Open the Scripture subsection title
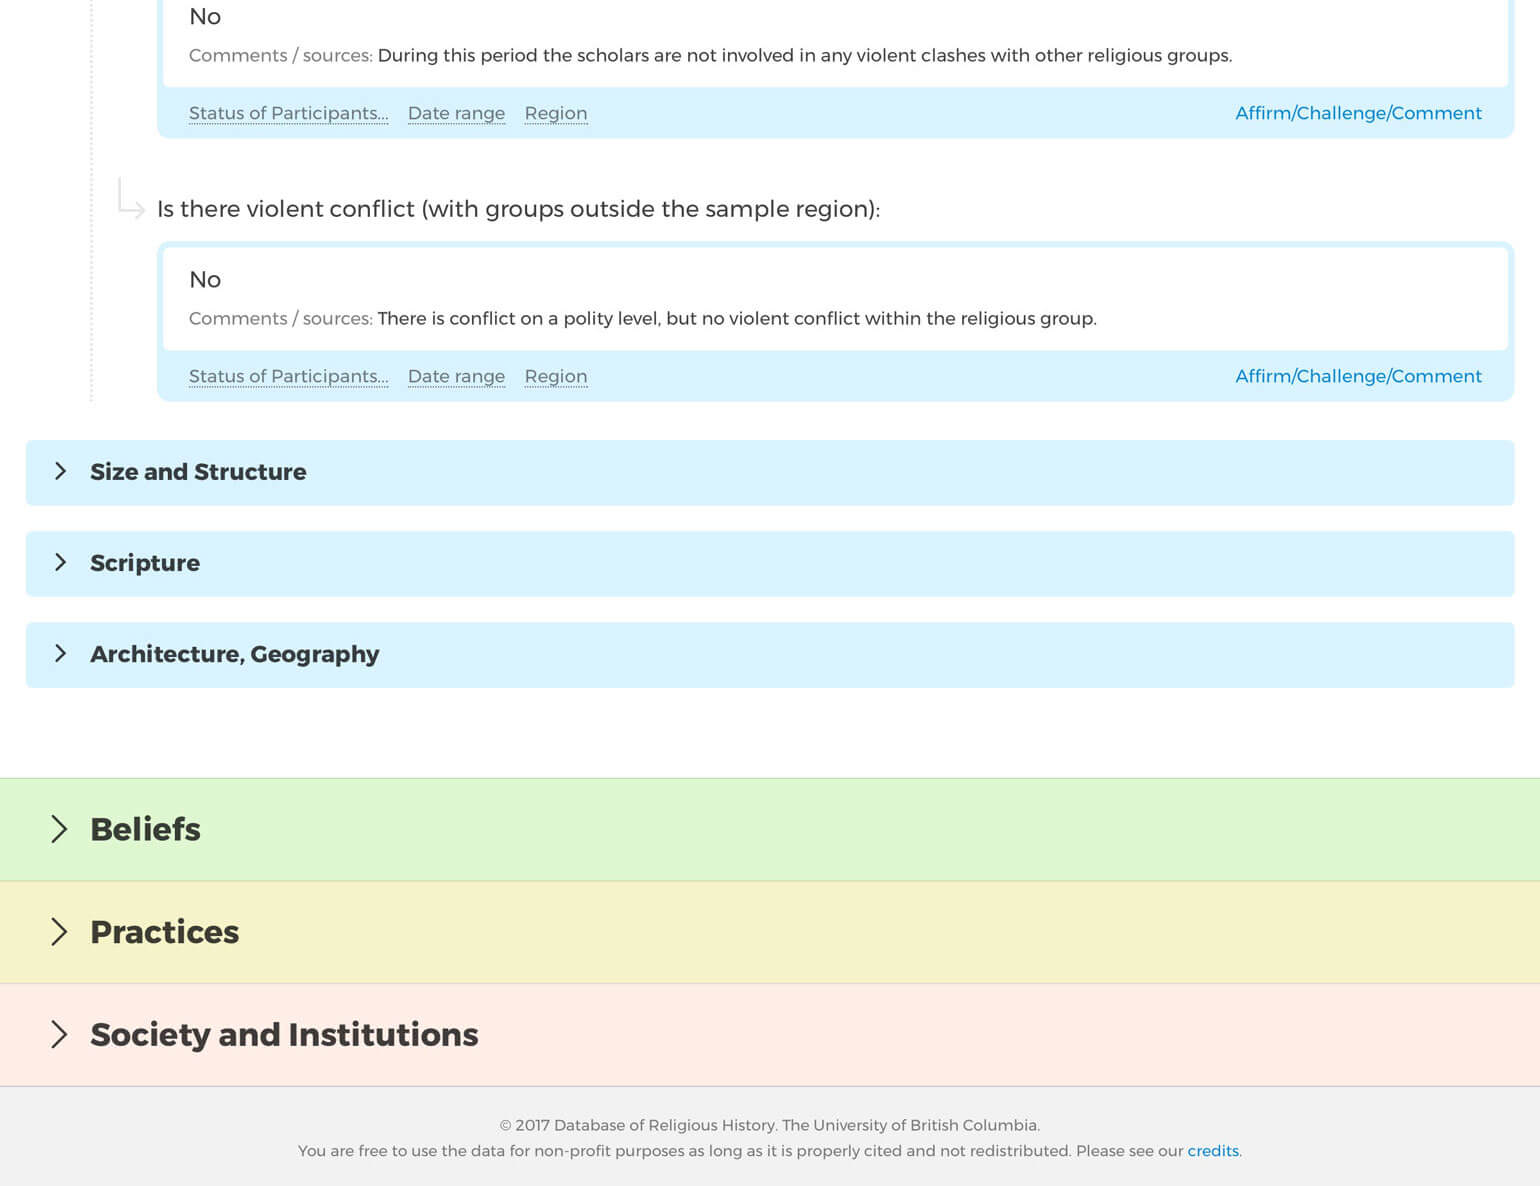This screenshot has height=1186, width=1540. 145,563
